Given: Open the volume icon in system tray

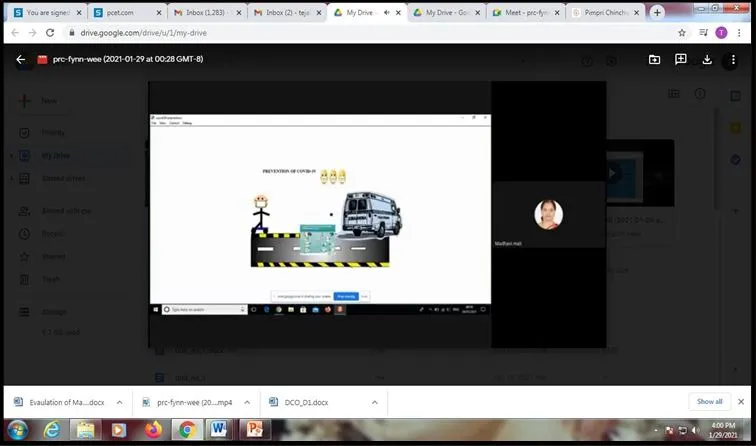Looking at the screenshot, I should pyautogui.click(x=695, y=430).
